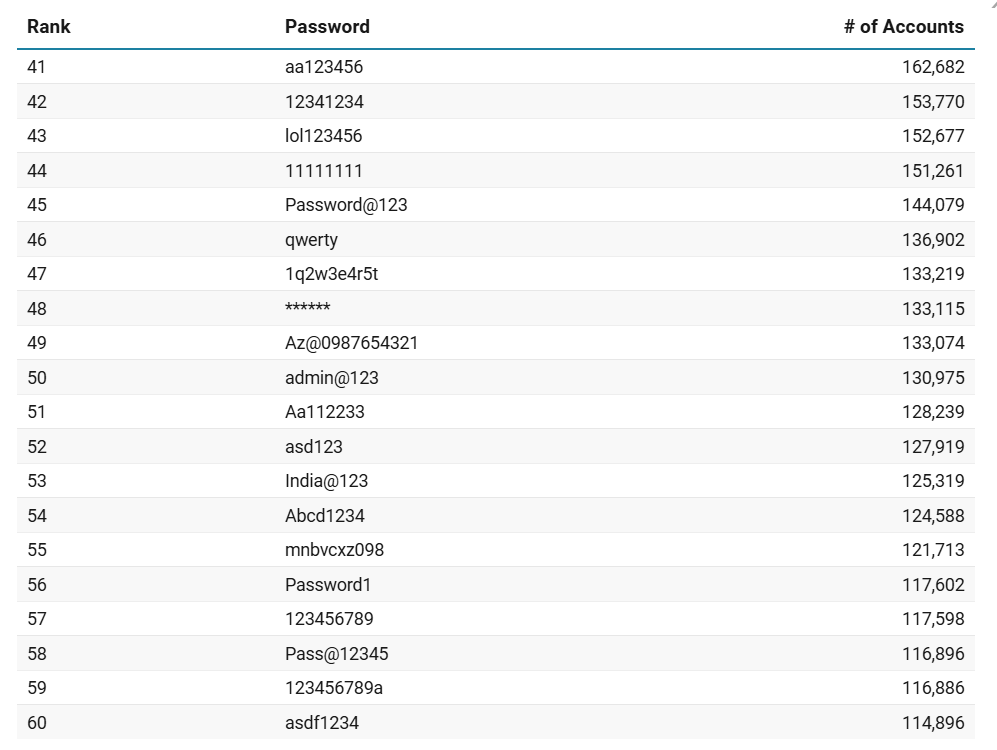Click the 1q2w3e4r5t password text
The width and height of the screenshot is (997, 750).
(331, 274)
